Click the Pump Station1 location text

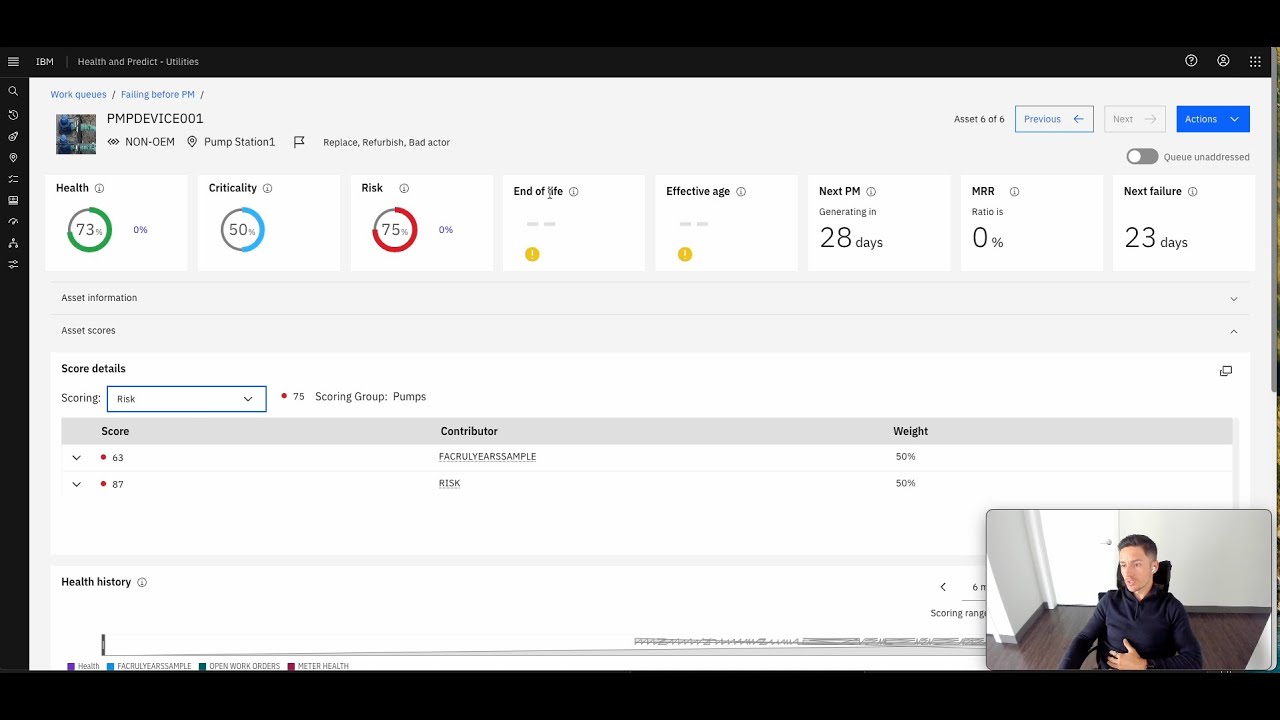[x=239, y=142]
